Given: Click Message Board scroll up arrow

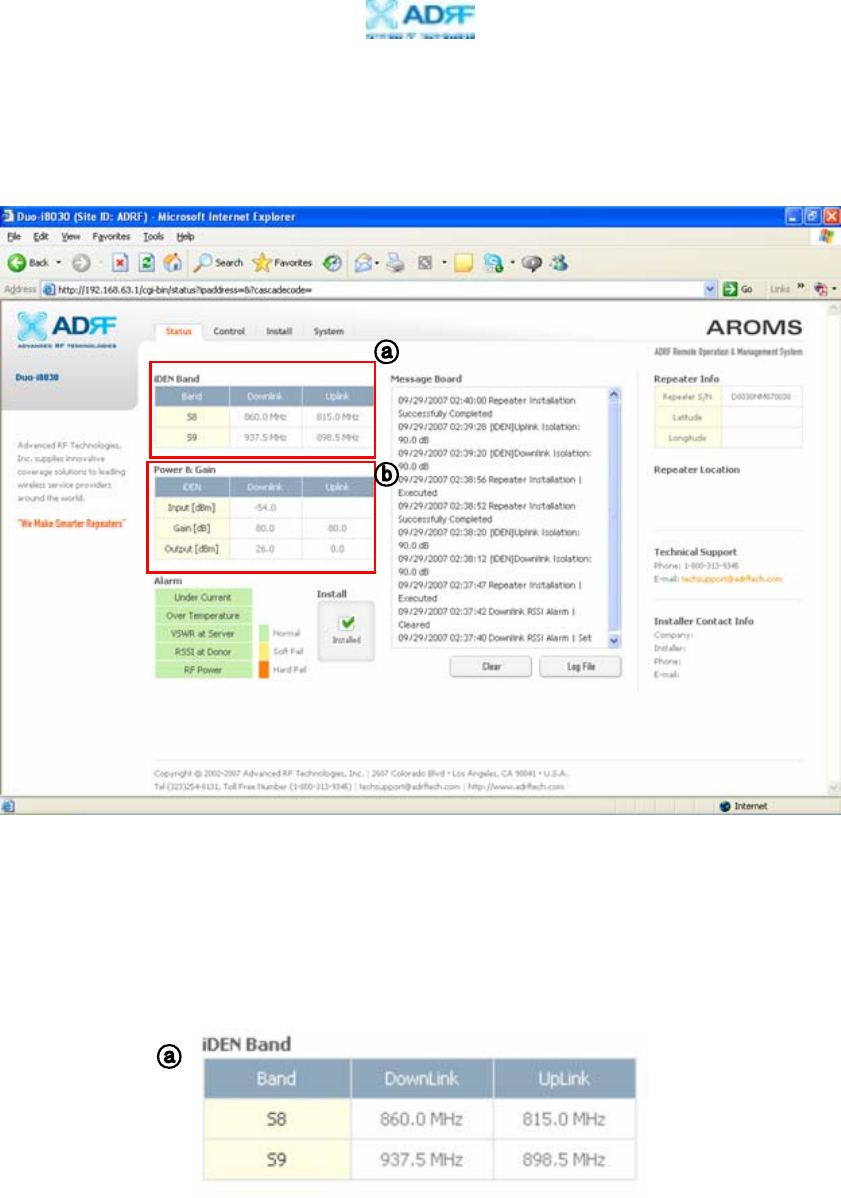Looking at the screenshot, I should (x=613, y=395).
